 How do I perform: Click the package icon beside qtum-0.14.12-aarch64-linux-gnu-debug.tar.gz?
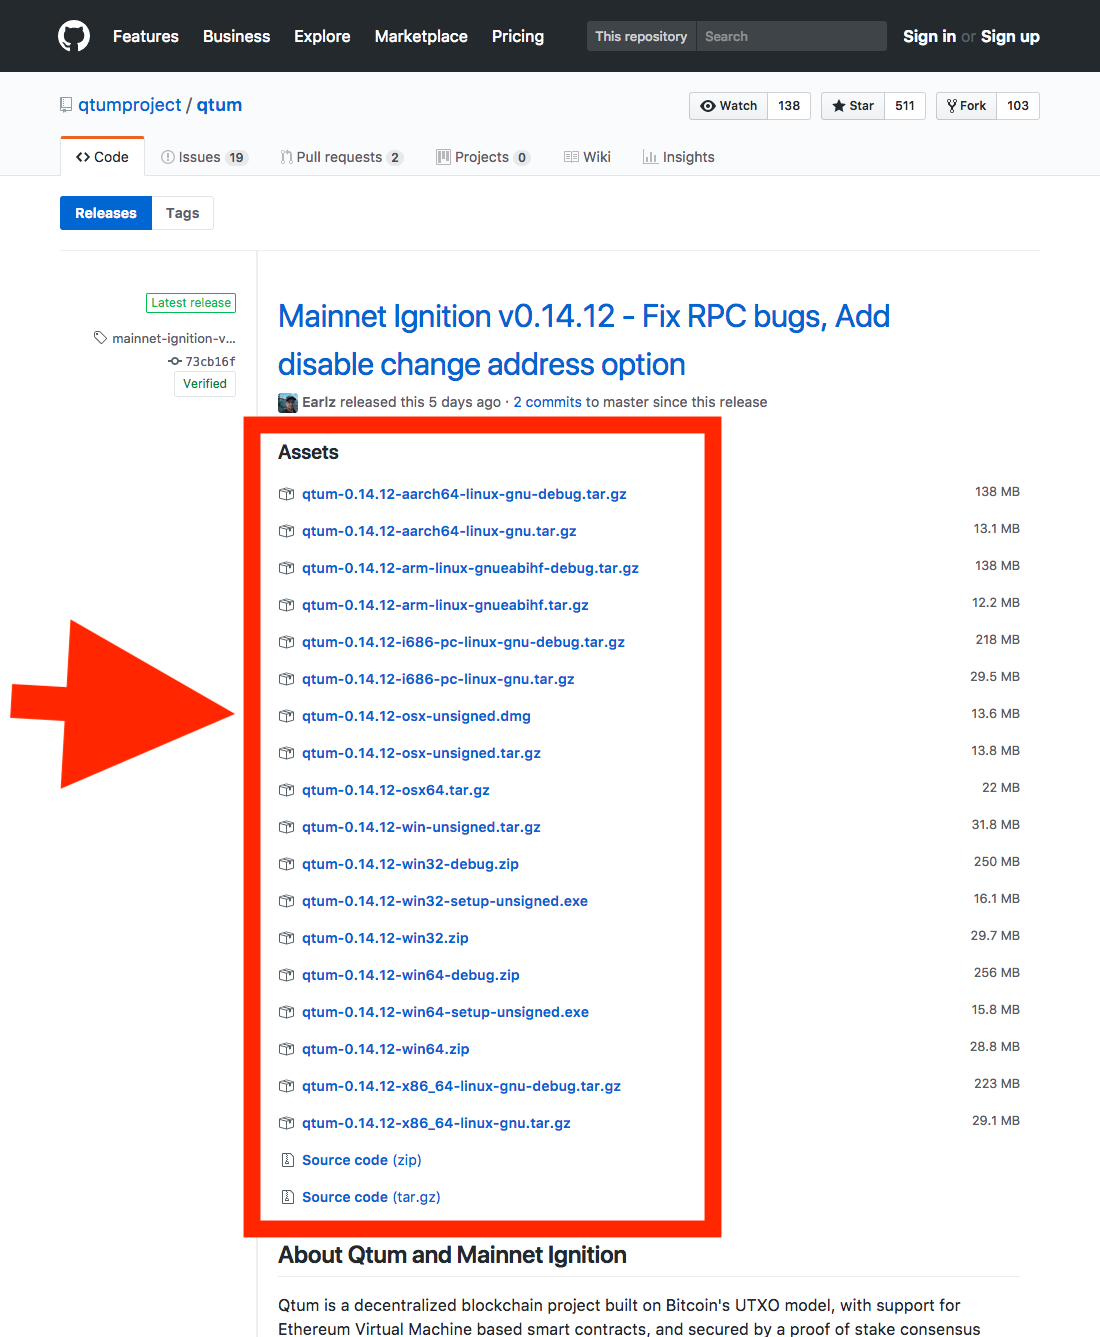tap(287, 494)
